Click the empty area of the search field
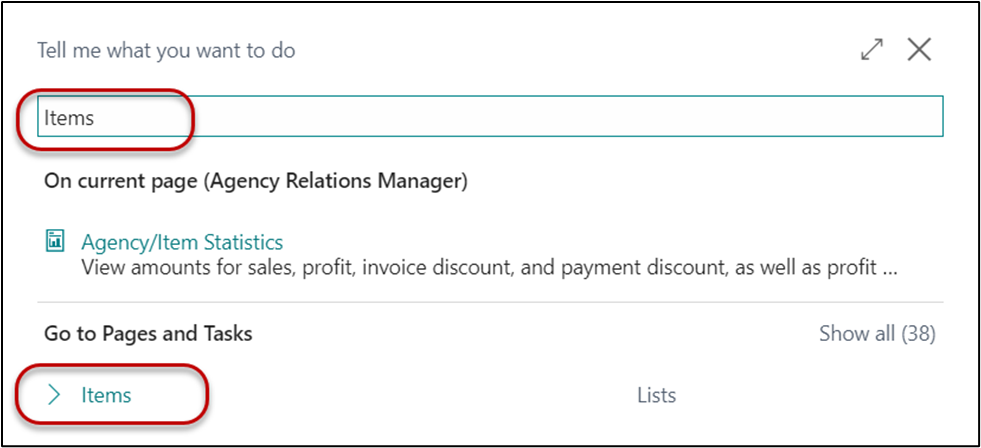This screenshot has width=981, height=448. (x=560, y=118)
